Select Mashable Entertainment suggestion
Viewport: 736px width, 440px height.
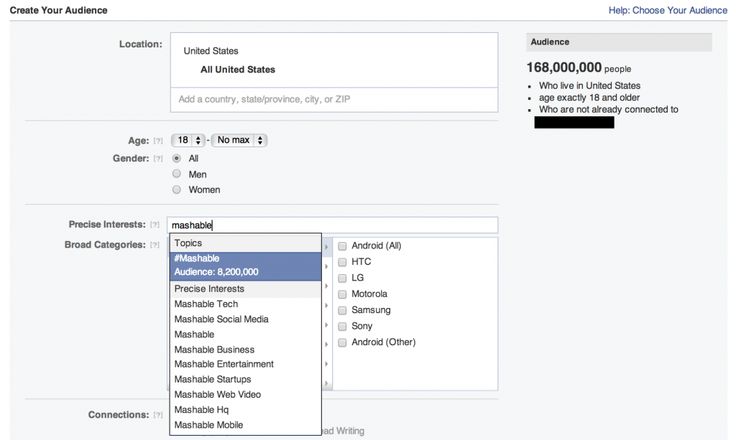(x=245, y=364)
